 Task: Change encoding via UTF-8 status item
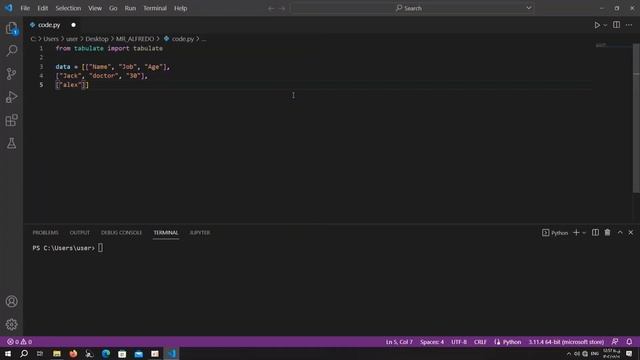(459, 342)
